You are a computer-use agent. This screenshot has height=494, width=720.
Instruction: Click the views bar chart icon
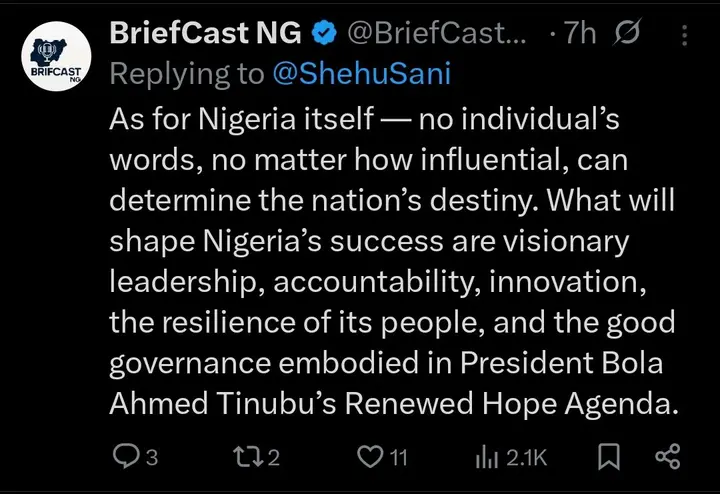487,457
